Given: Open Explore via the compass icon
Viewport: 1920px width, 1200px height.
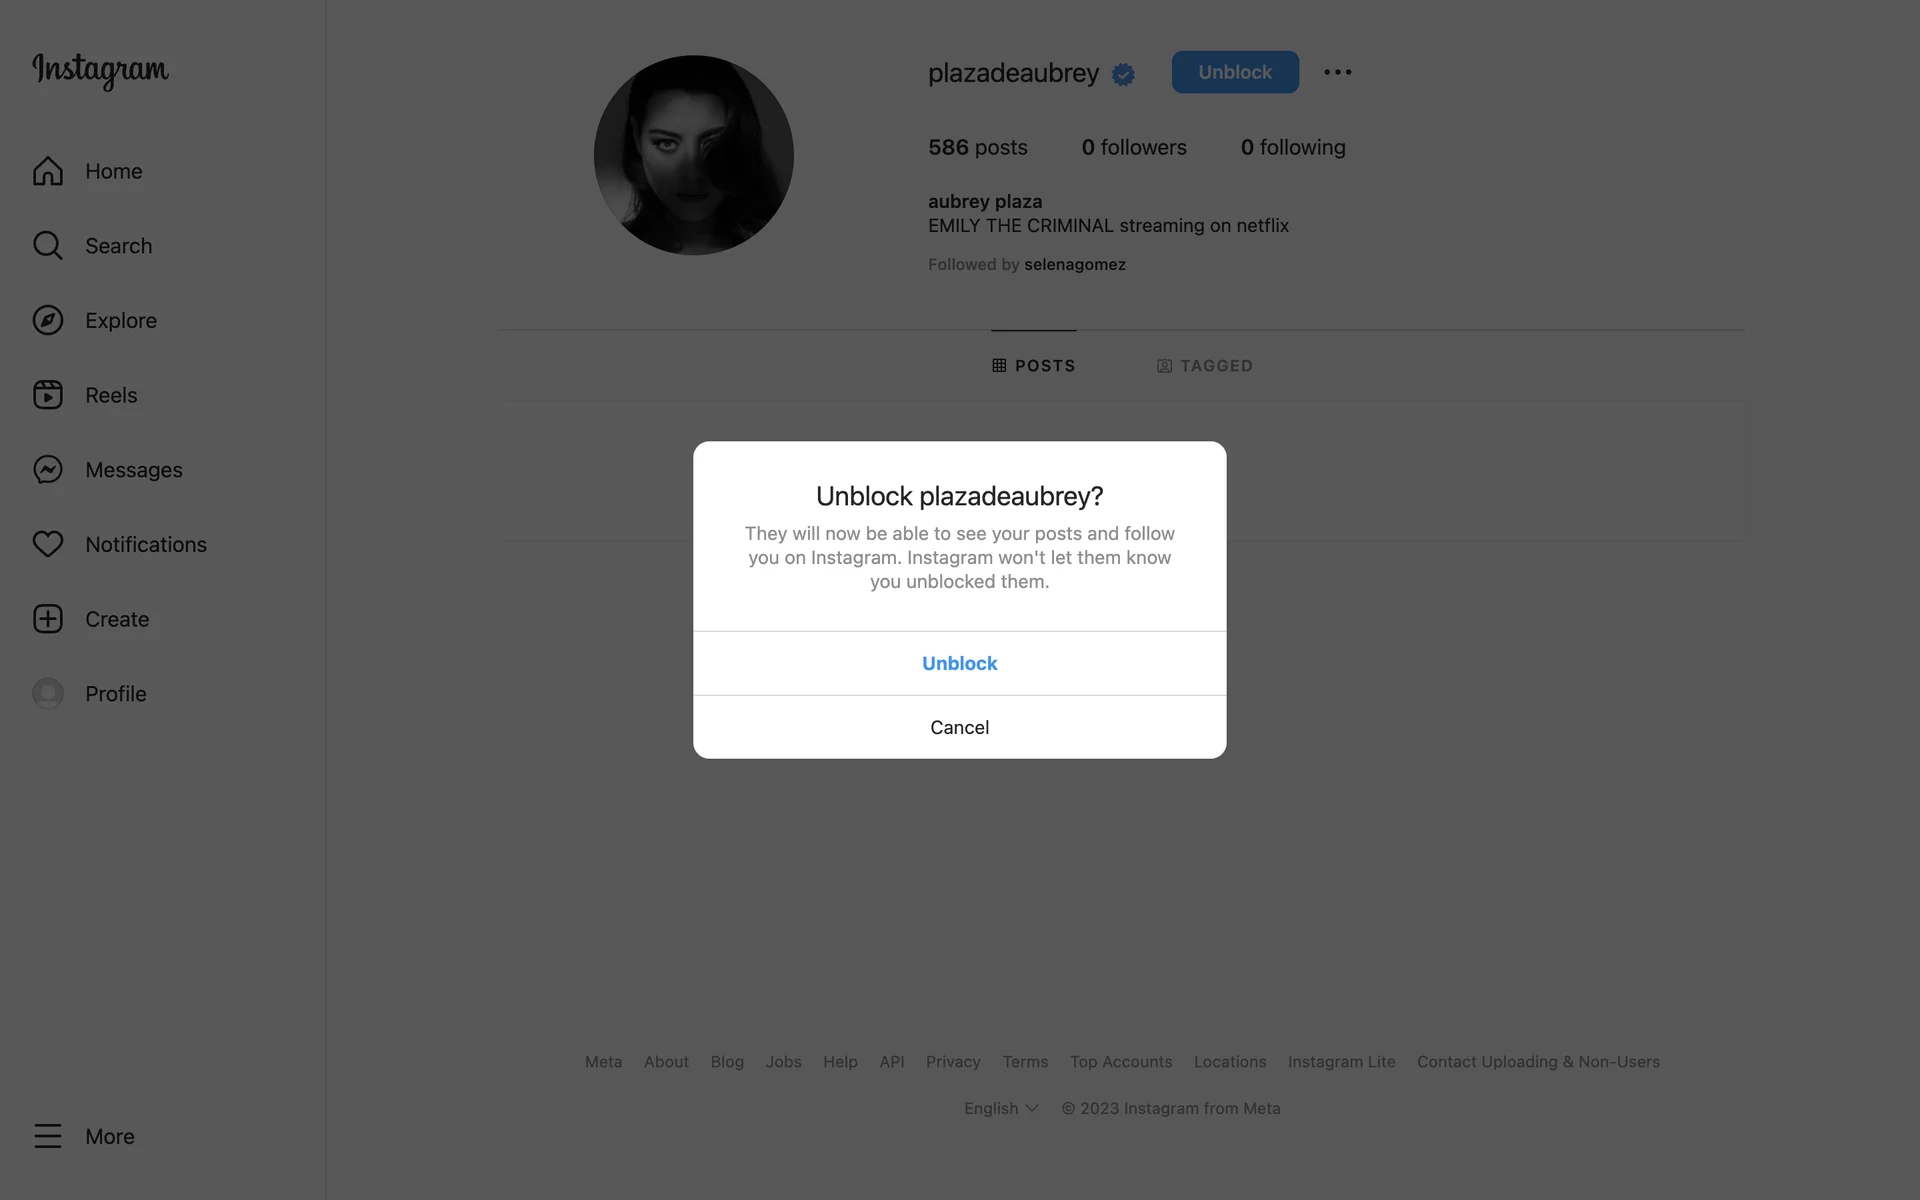Looking at the screenshot, I should click(x=48, y=320).
